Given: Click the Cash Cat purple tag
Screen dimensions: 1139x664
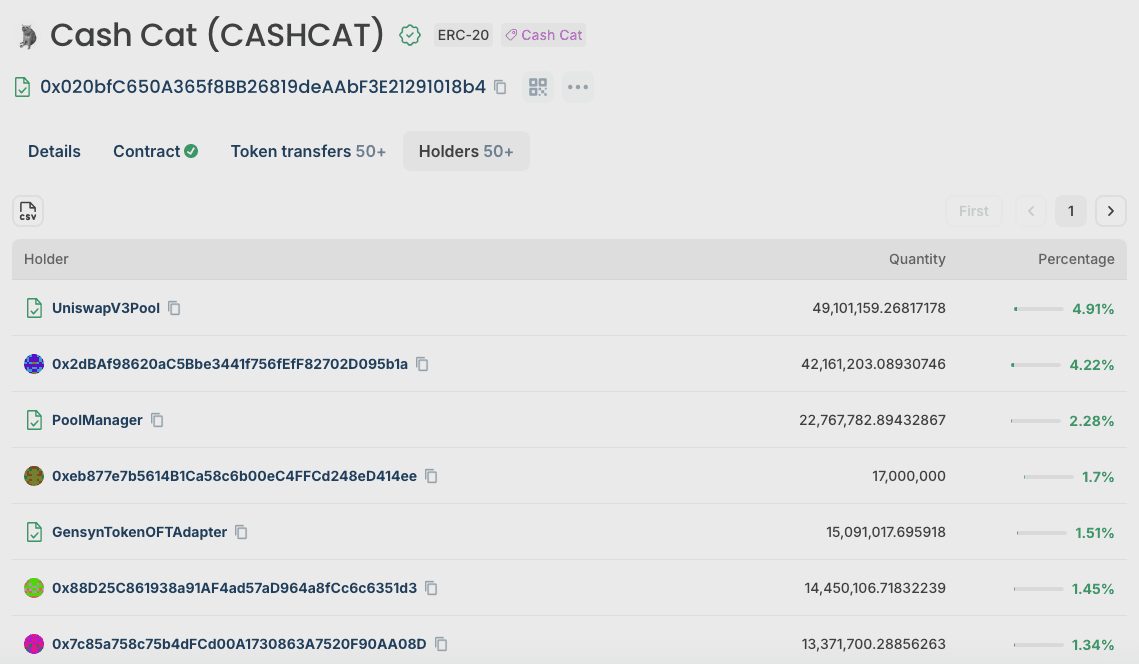Looking at the screenshot, I should click(x=543, y=35).
